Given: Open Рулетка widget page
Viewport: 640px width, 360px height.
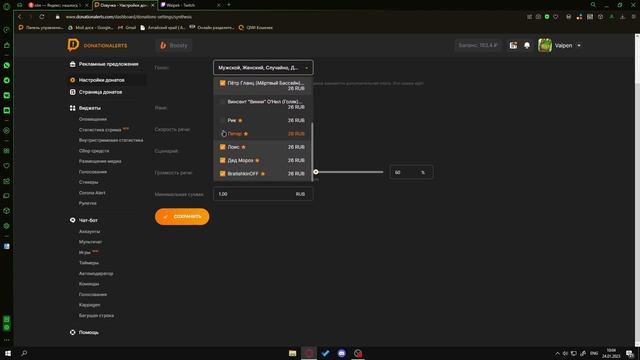Looking at the screenshot, I should [87, 203].
